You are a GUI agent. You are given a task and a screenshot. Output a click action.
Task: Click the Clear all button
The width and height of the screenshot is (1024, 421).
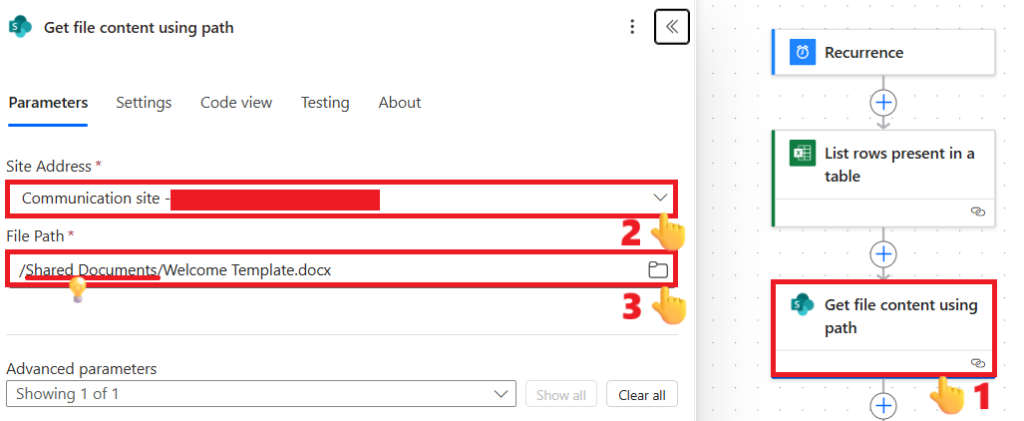641,394
